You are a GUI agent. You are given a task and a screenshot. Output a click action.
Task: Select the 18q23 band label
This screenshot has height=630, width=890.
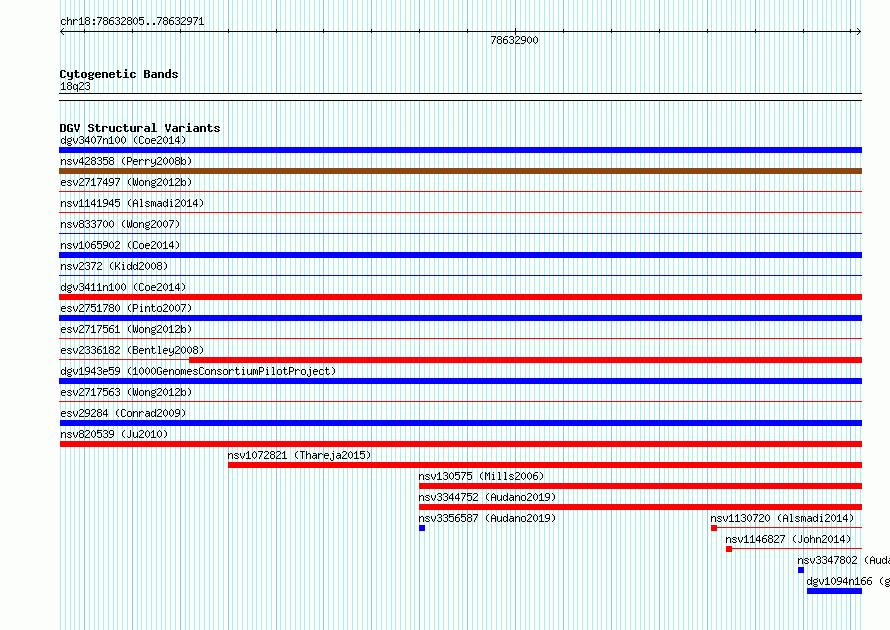pos(75,86)
